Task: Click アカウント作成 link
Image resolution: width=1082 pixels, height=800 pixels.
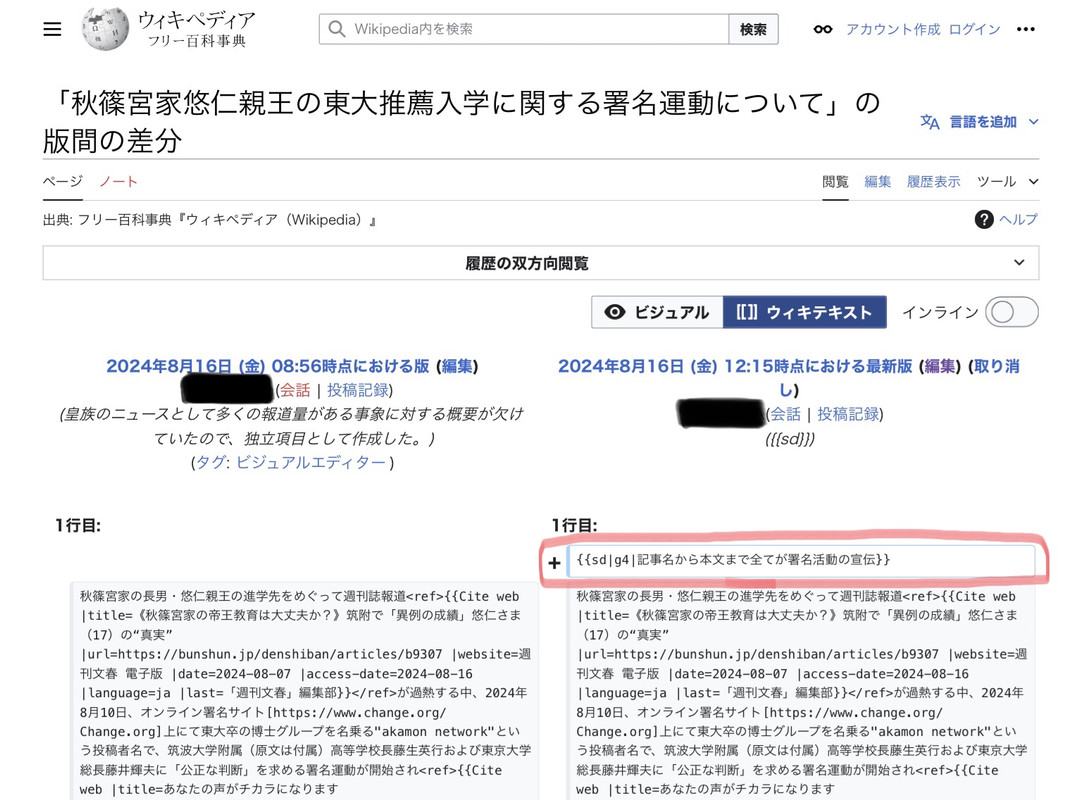Action: coord(893,29)
